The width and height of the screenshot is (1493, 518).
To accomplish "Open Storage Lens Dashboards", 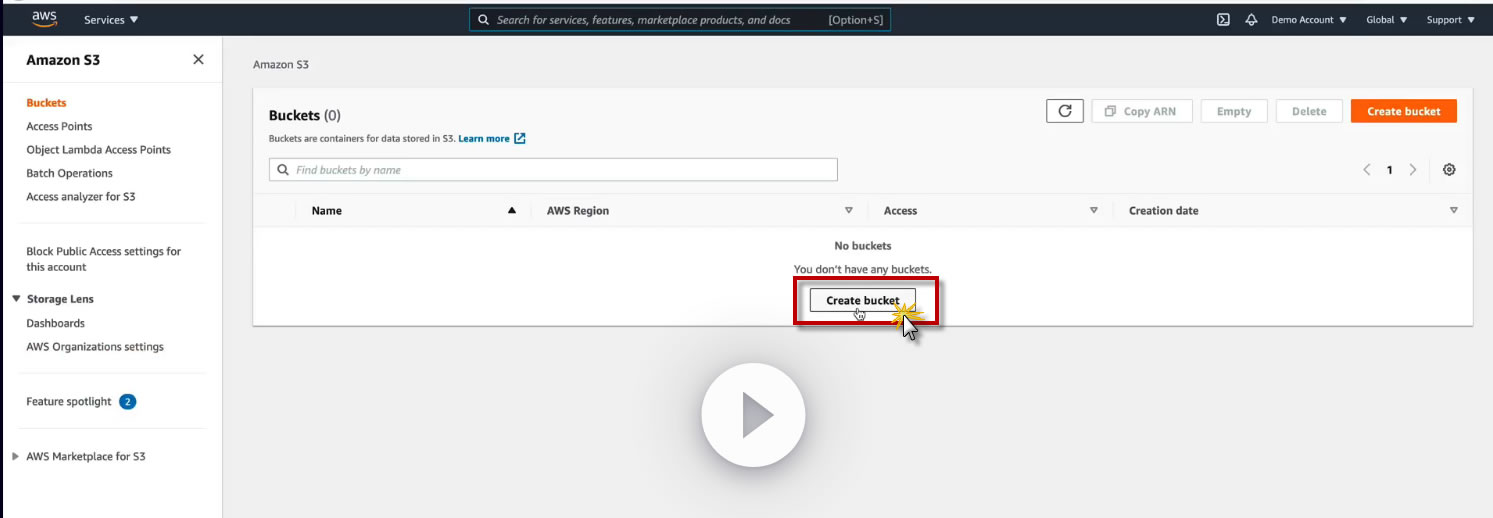I will [x=55, y=323].
